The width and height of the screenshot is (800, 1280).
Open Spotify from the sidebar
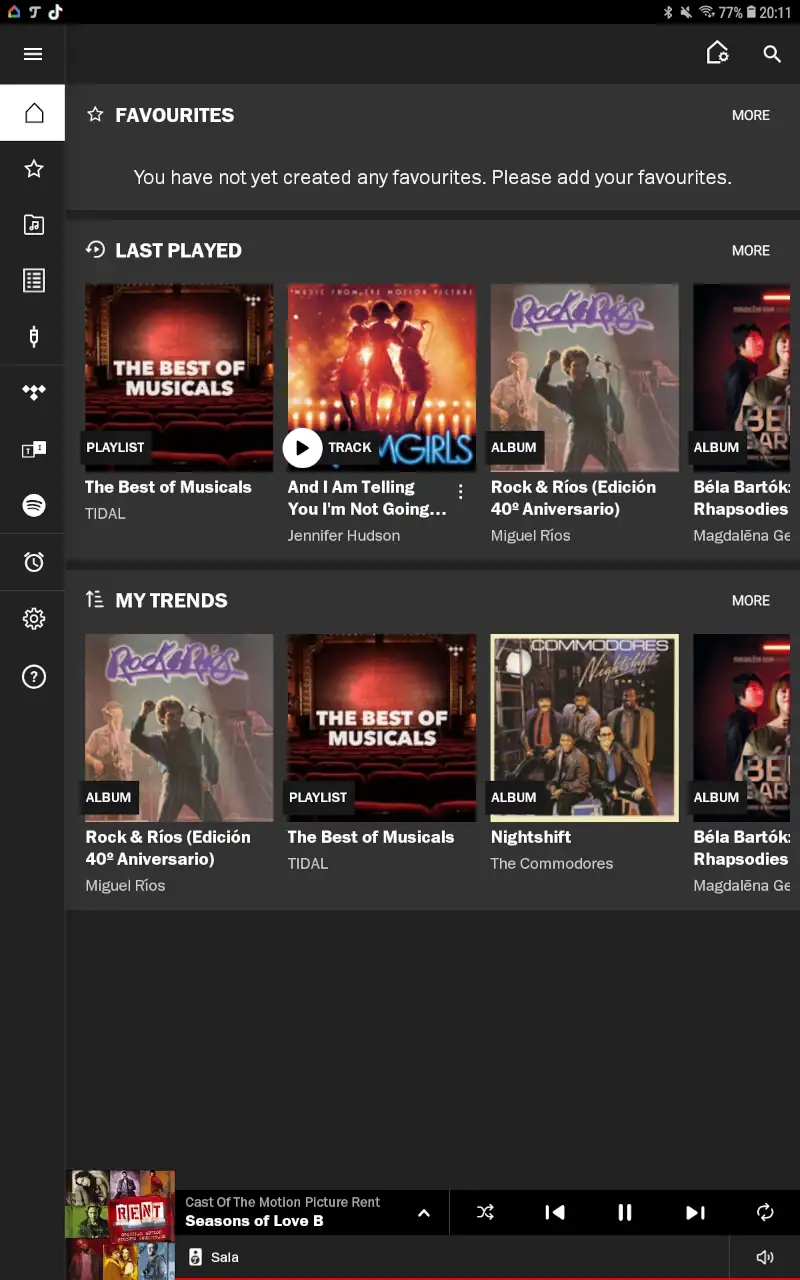33,505
